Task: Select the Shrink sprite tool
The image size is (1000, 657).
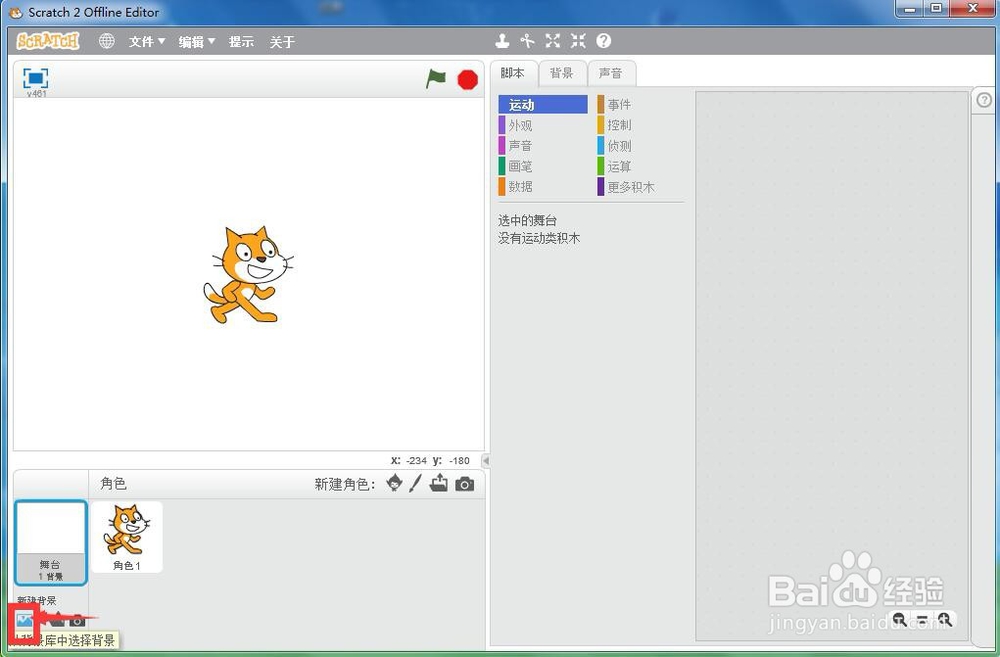Action: pyautogui.click(x=578, y=41)
